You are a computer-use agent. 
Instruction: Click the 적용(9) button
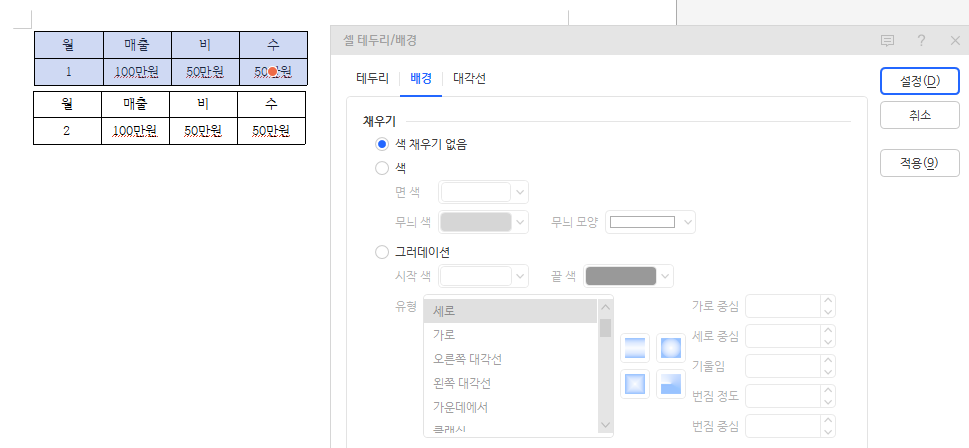(x=920, y=163)
